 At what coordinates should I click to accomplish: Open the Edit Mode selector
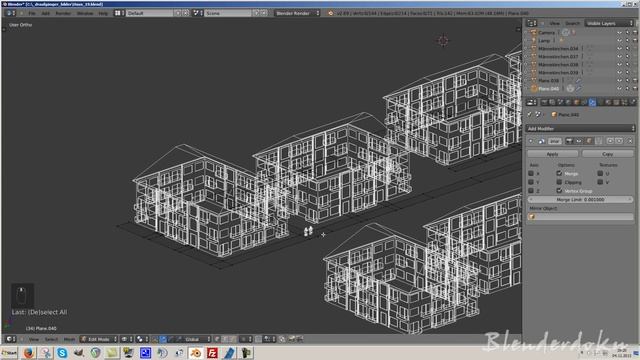point(99,339)
